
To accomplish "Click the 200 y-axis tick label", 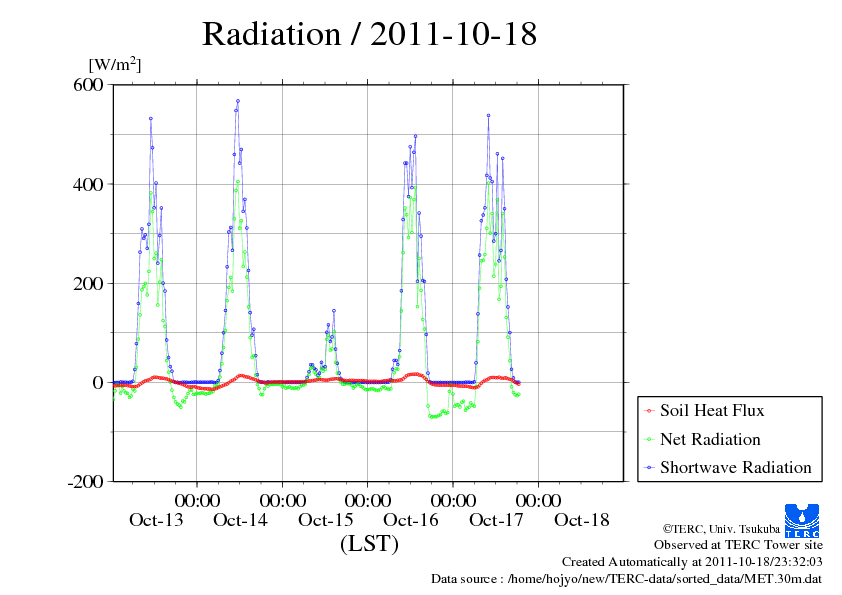I will tap(88, 284).
